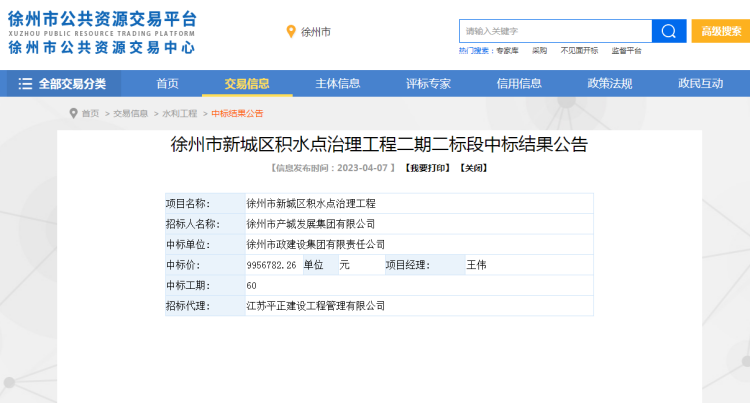Click the breadcrumb location pin icon
This screenshot has height=403, width=750.
click(x=73, y=113)
